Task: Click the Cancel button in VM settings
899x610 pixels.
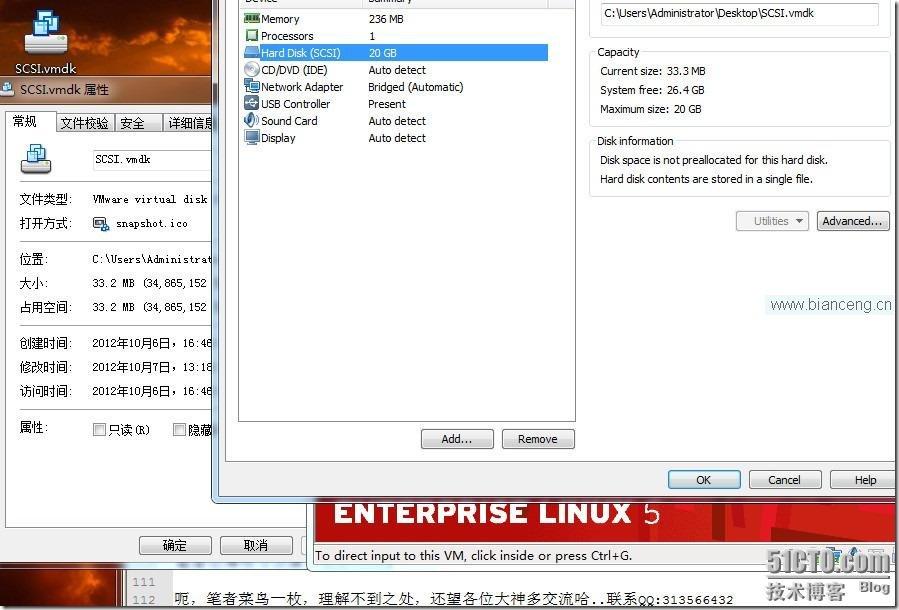Action: click(x=785, y=480)
